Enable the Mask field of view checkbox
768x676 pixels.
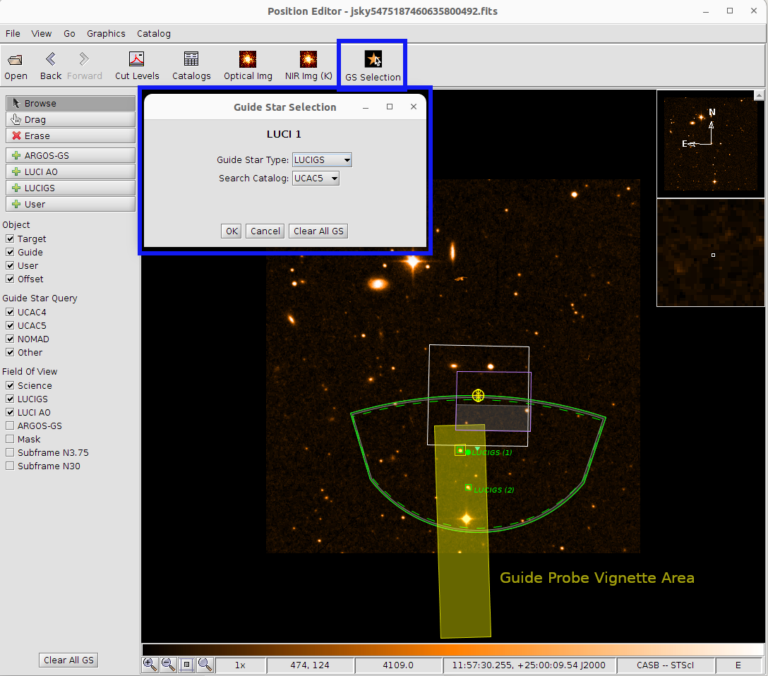[10, 439]
